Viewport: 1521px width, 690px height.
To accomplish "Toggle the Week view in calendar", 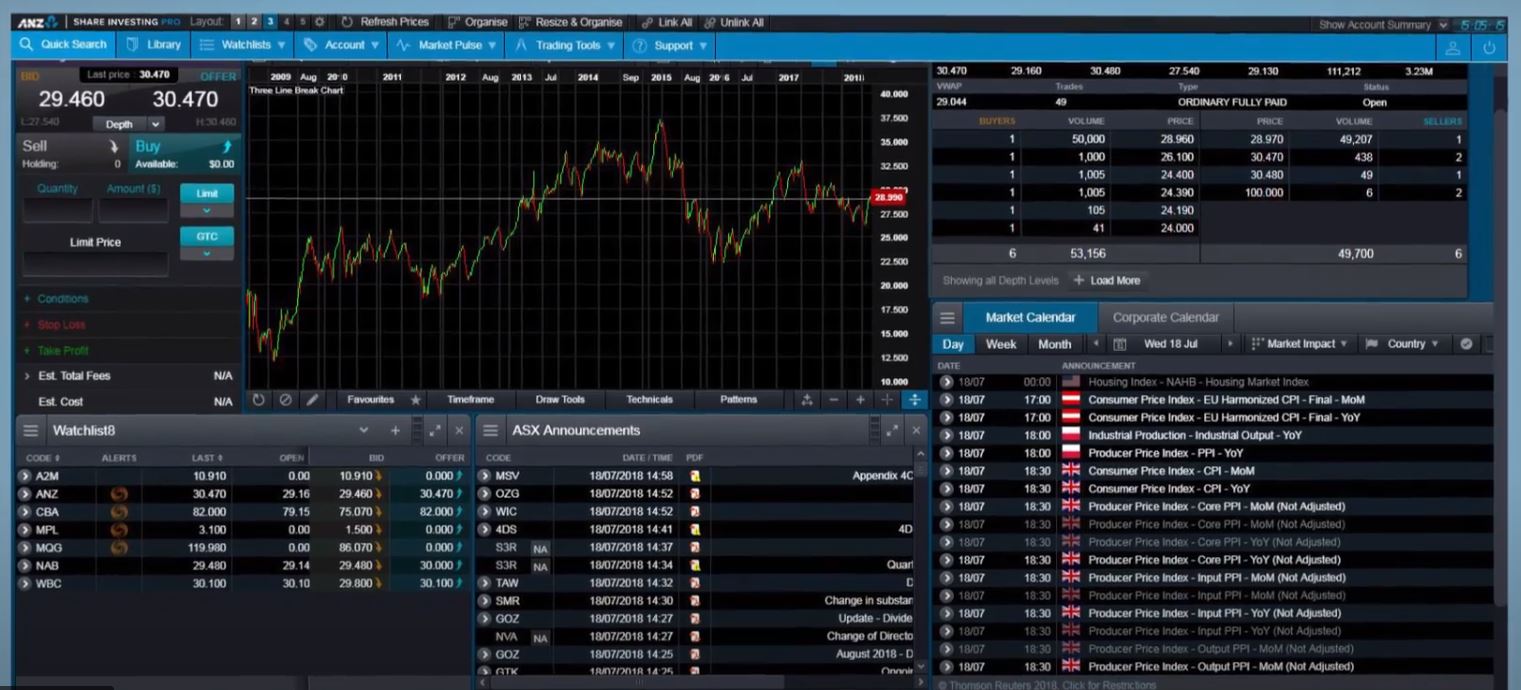I will click(x=1000, y=344).
